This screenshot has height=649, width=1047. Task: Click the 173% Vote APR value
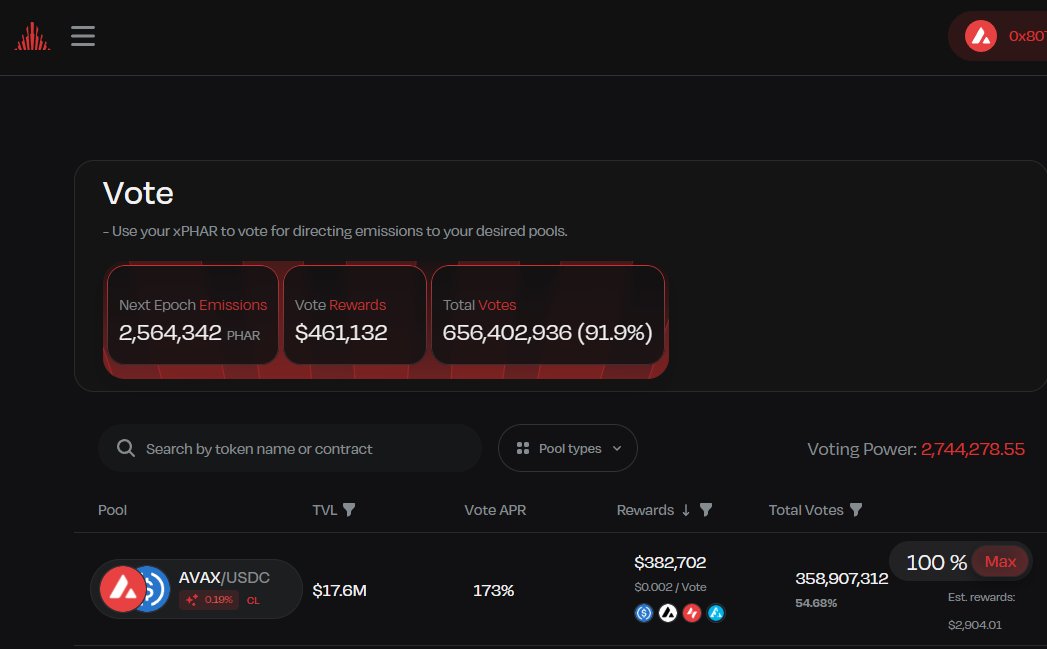[493, 590]
